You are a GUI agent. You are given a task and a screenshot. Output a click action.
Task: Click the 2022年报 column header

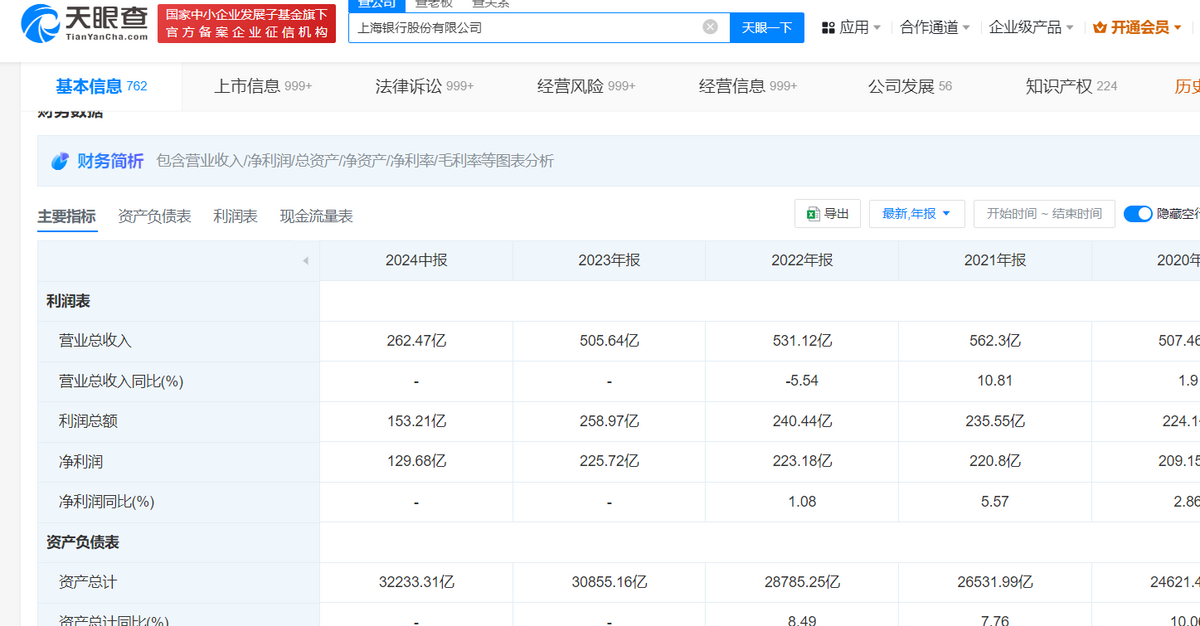[x=802, y=261]
